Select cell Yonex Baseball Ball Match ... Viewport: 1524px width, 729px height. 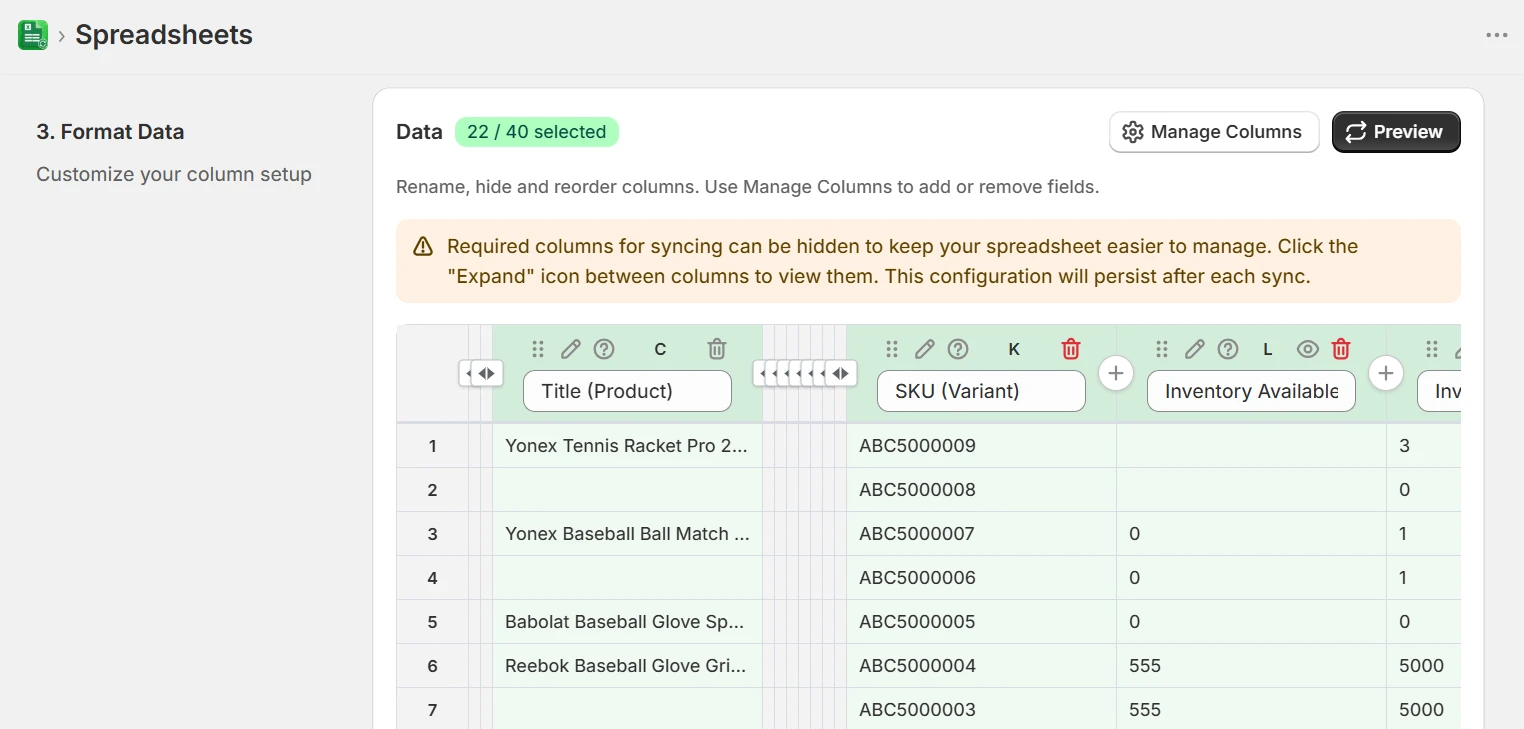(x=627, y=534)
